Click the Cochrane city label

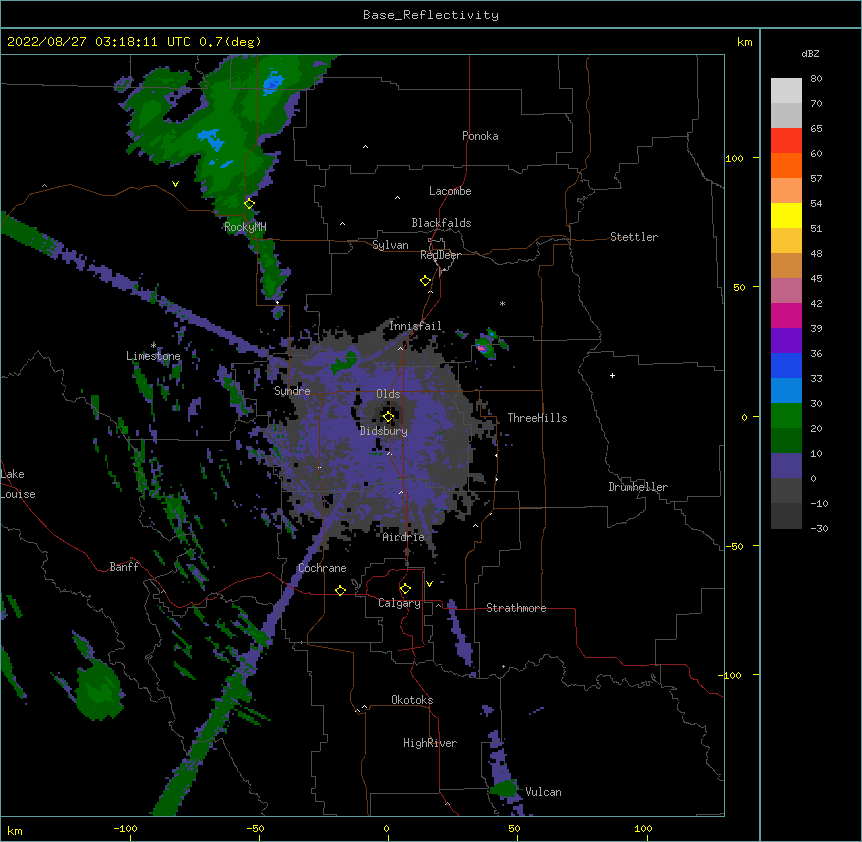point(322,568)
